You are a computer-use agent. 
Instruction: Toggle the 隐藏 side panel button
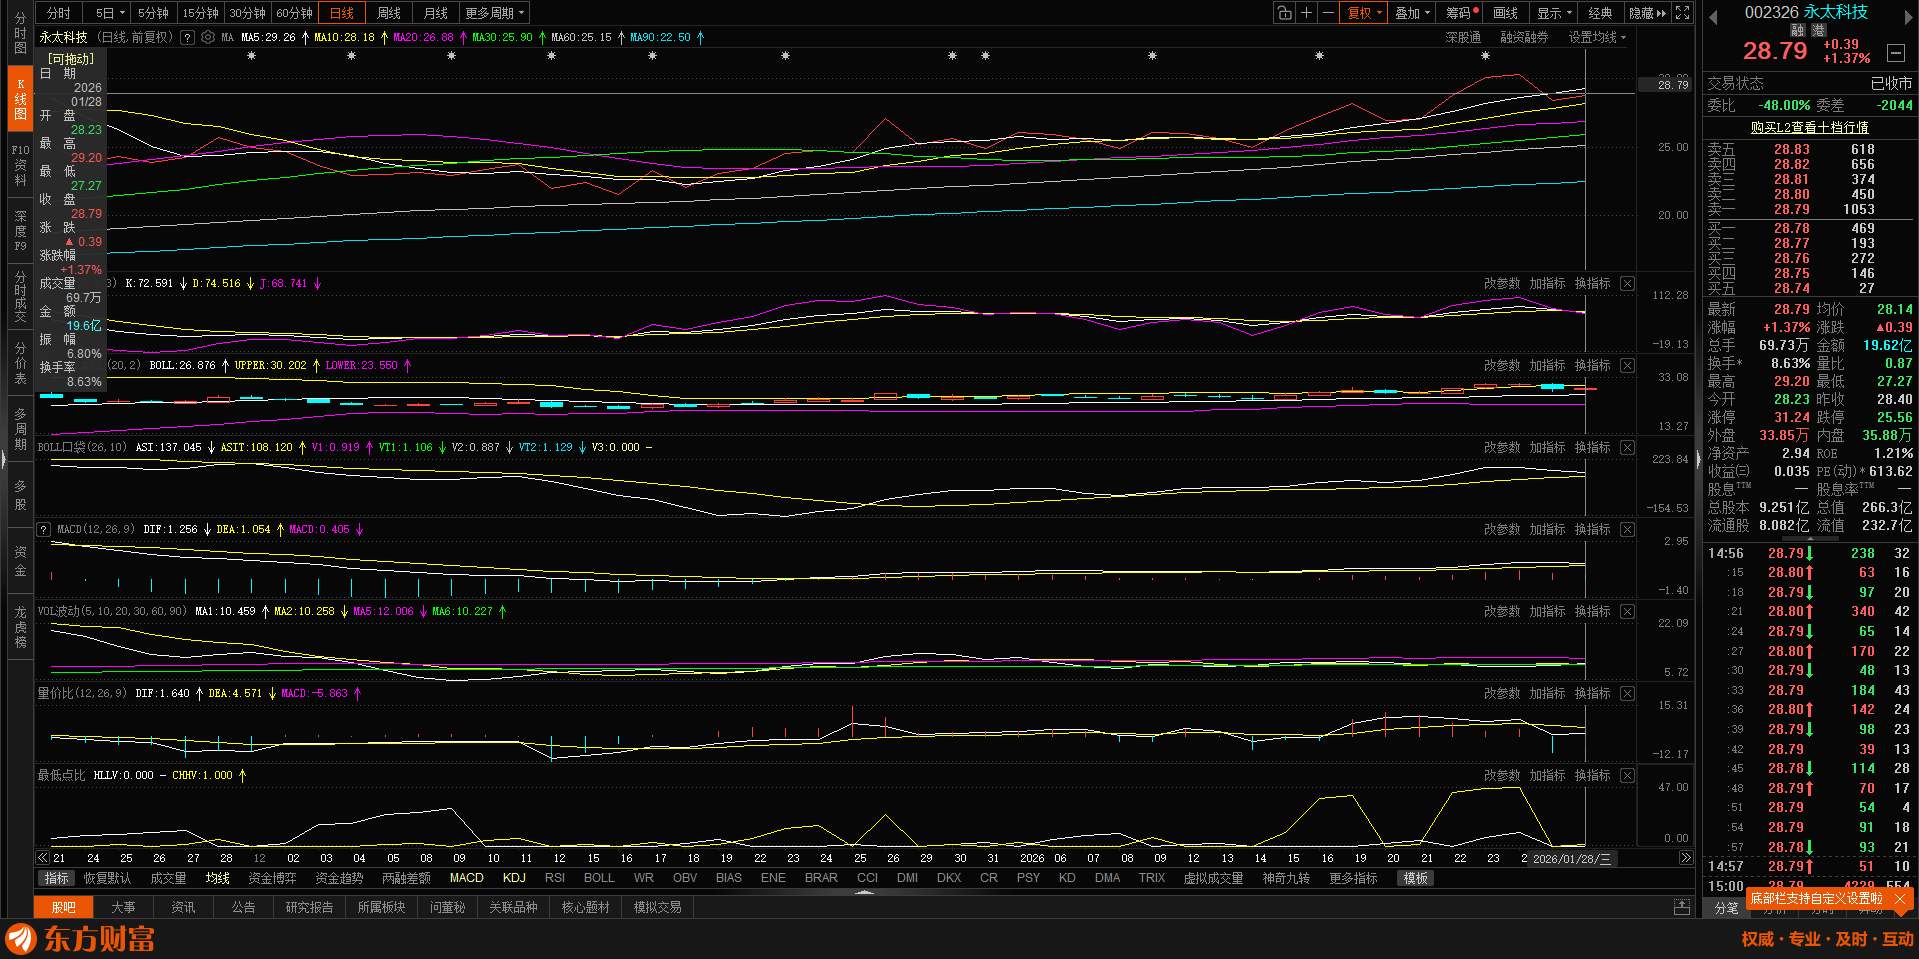click(1647, 13)
